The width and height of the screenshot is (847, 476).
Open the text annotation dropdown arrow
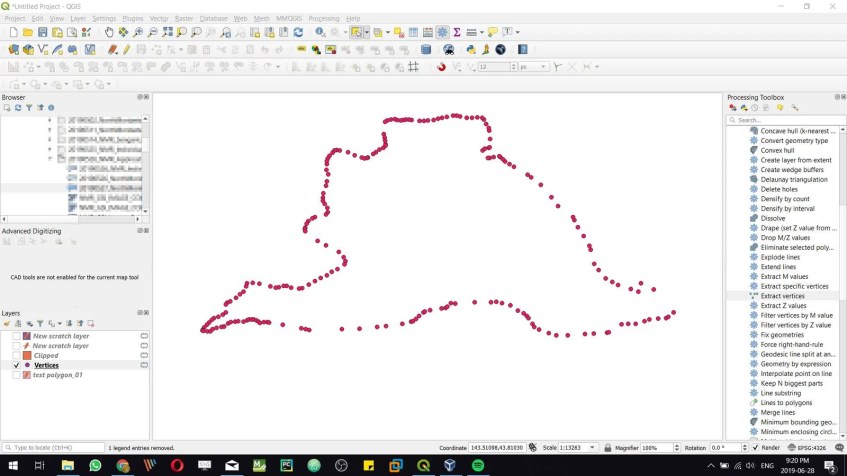(x=517, y=32)
